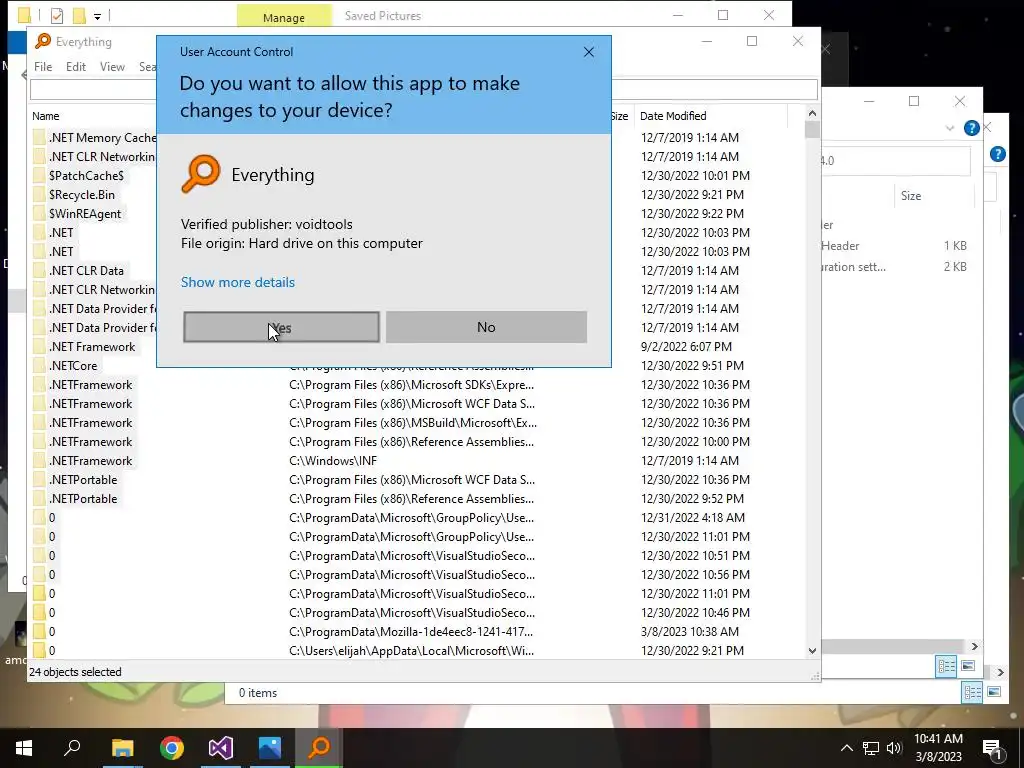Show hidden system tray icons

(x=846, y=748)
